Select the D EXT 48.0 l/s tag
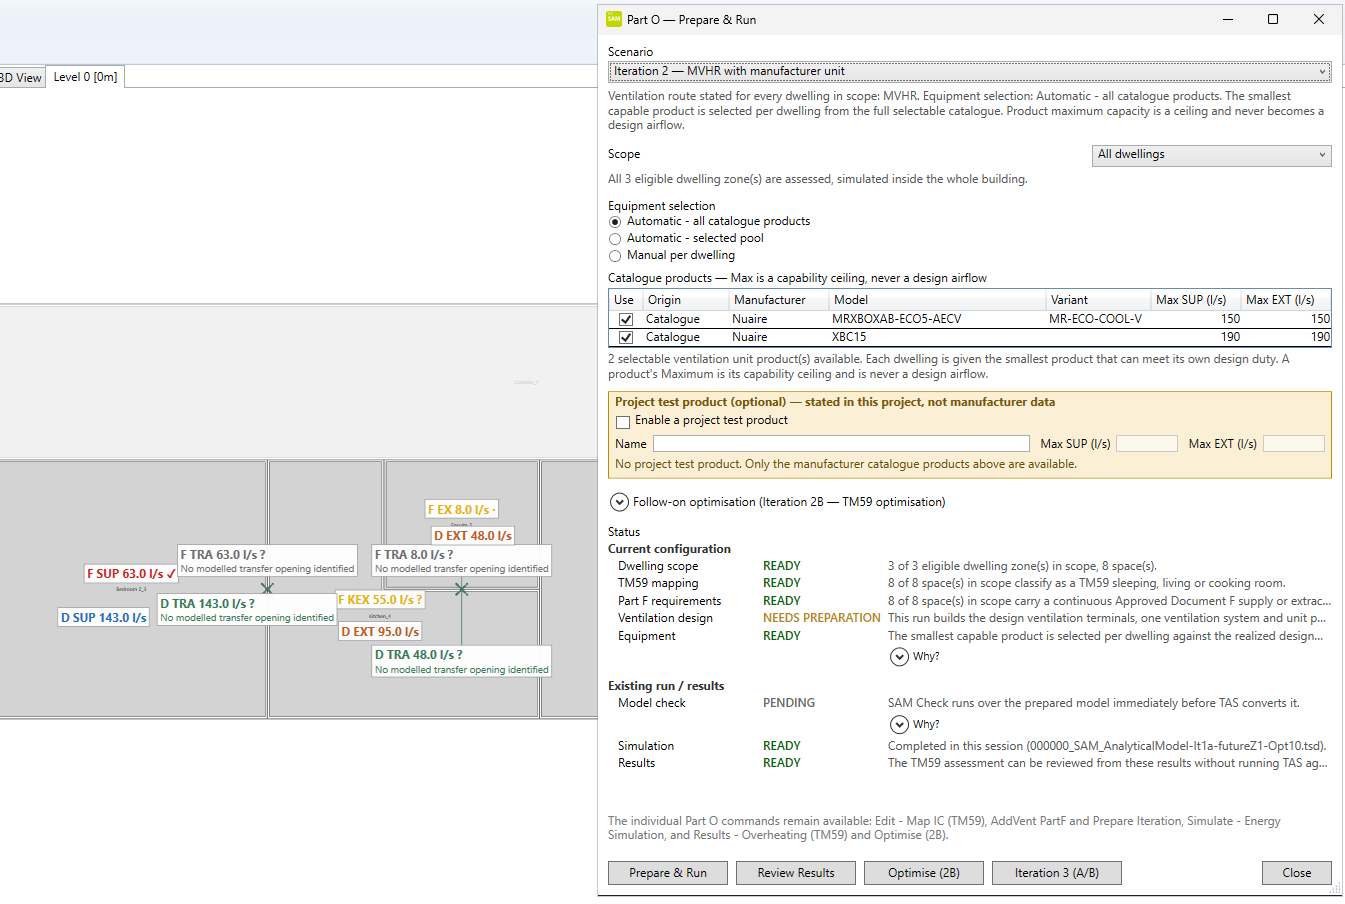Image resolution: width=1345 pixels, height=904 pixels. [473, 536]
